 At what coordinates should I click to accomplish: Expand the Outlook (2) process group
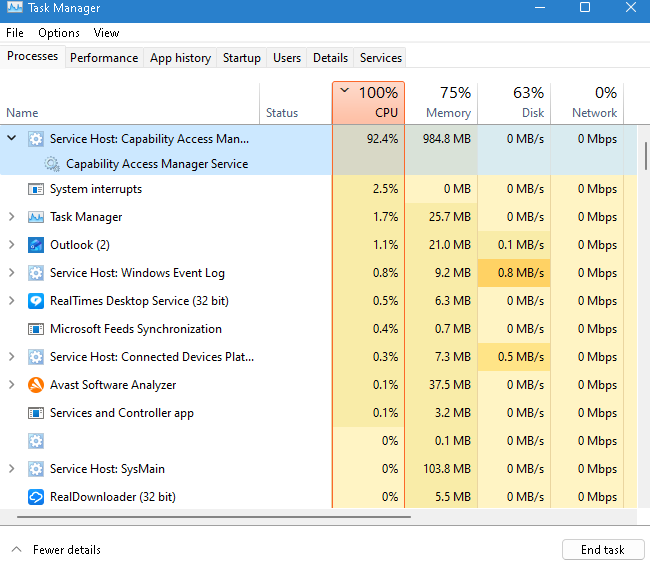point(12,245)
